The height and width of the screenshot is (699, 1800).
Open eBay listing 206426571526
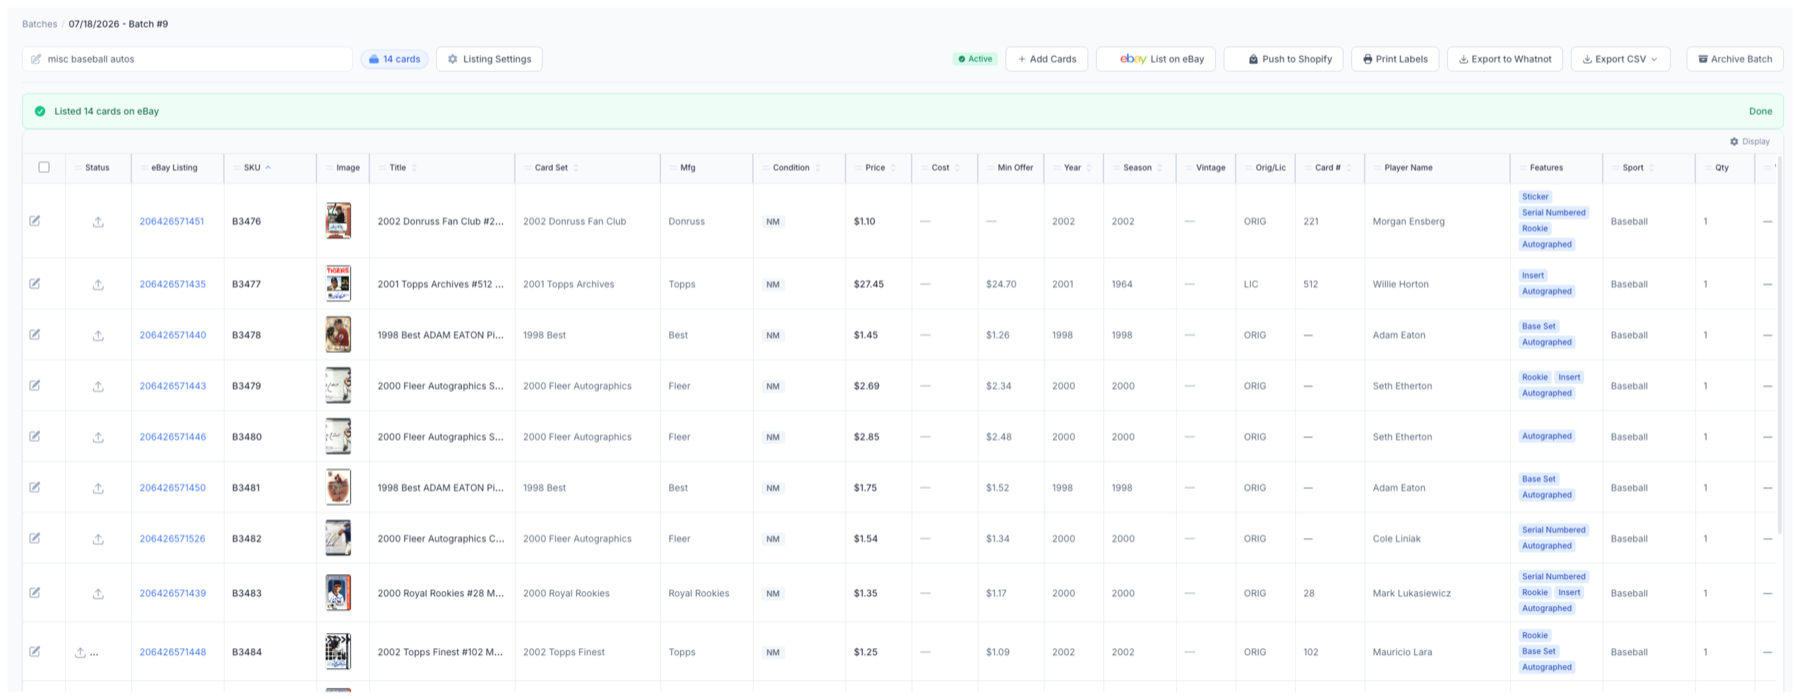pyautogui.click(x=172, y=539)
